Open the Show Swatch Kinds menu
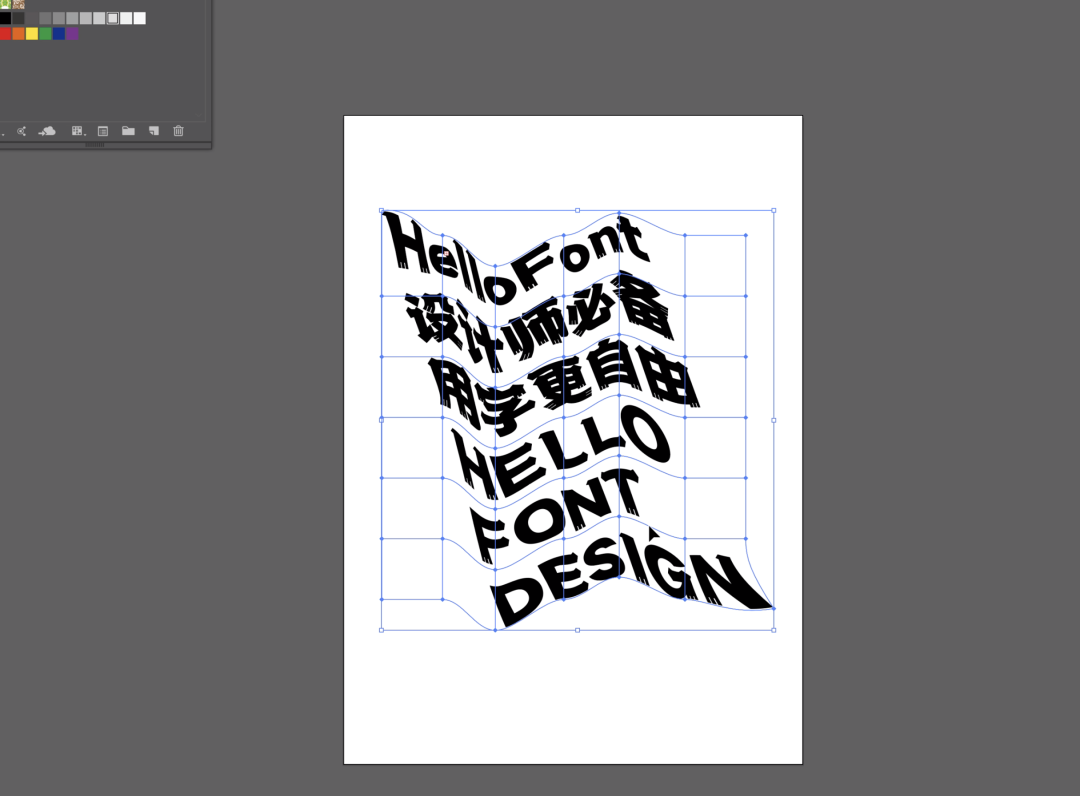1080x796 pixels. tap(76, 131)
